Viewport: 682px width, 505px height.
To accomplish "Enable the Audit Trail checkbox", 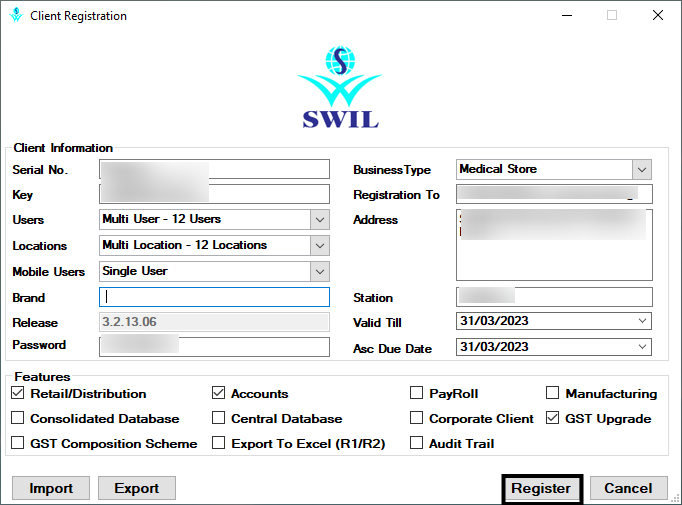I will [x=416, y=443].
